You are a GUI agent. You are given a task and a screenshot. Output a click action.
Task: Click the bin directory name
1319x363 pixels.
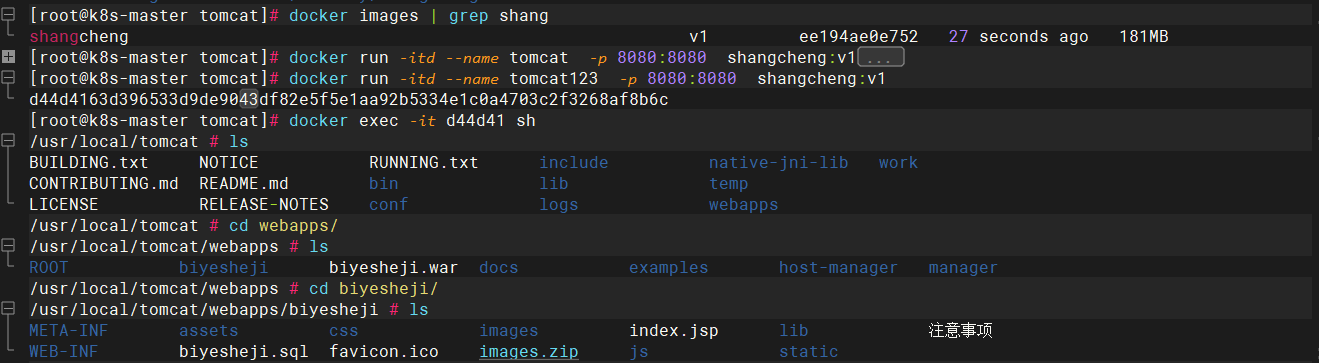[x=384, y=184]
